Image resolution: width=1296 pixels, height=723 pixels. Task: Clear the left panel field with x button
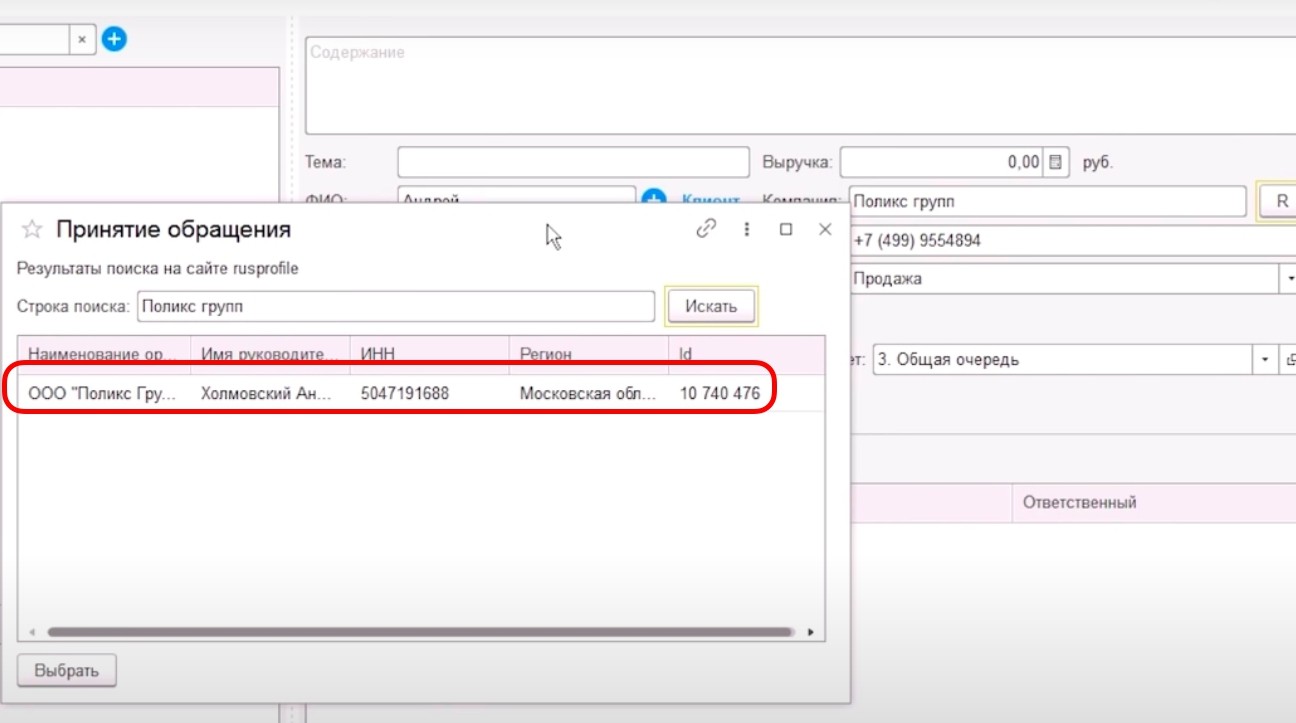82,40
